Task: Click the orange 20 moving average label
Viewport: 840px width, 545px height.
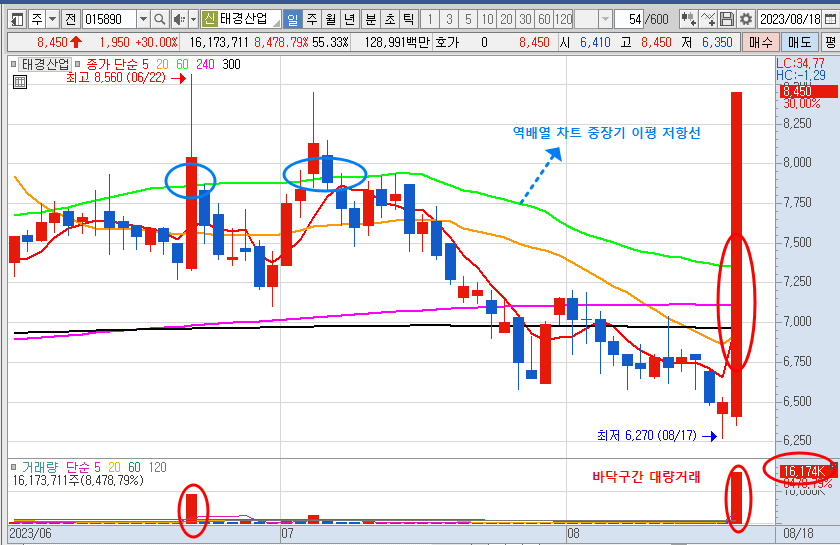Action: coord(162,64)
